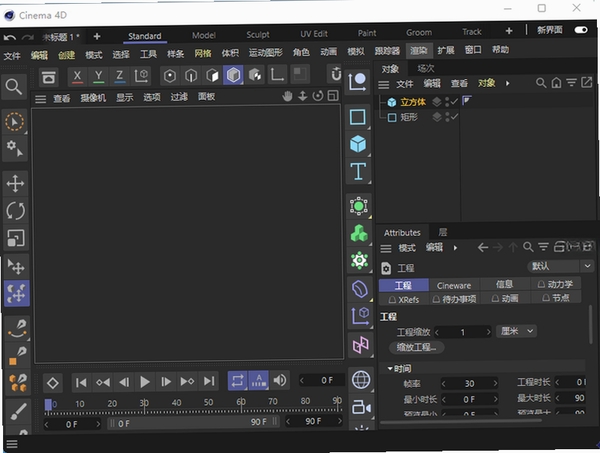Select the Live Selection tool
Image resolution: width=600 pixels, height=453 pixels.
pyautogui.click(x=15, y=122)
